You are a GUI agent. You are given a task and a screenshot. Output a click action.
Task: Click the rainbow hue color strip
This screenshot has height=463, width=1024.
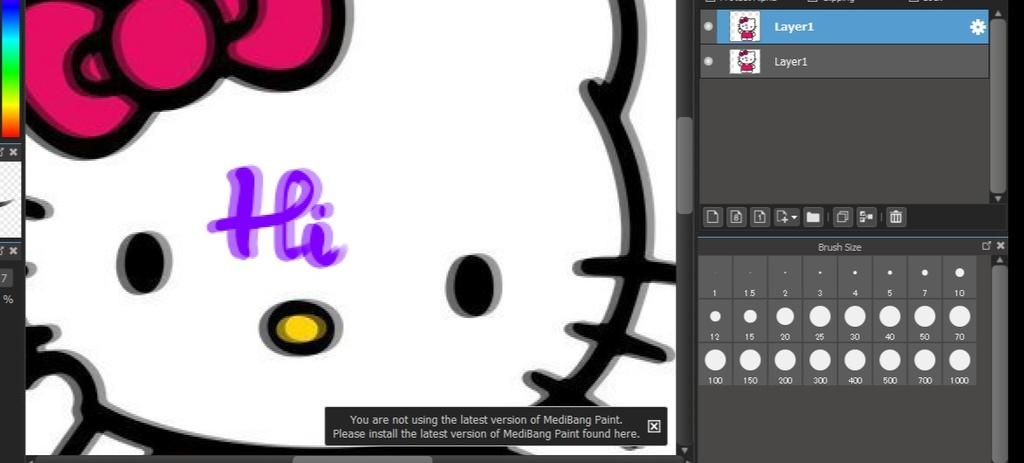(x=10, y=69)
